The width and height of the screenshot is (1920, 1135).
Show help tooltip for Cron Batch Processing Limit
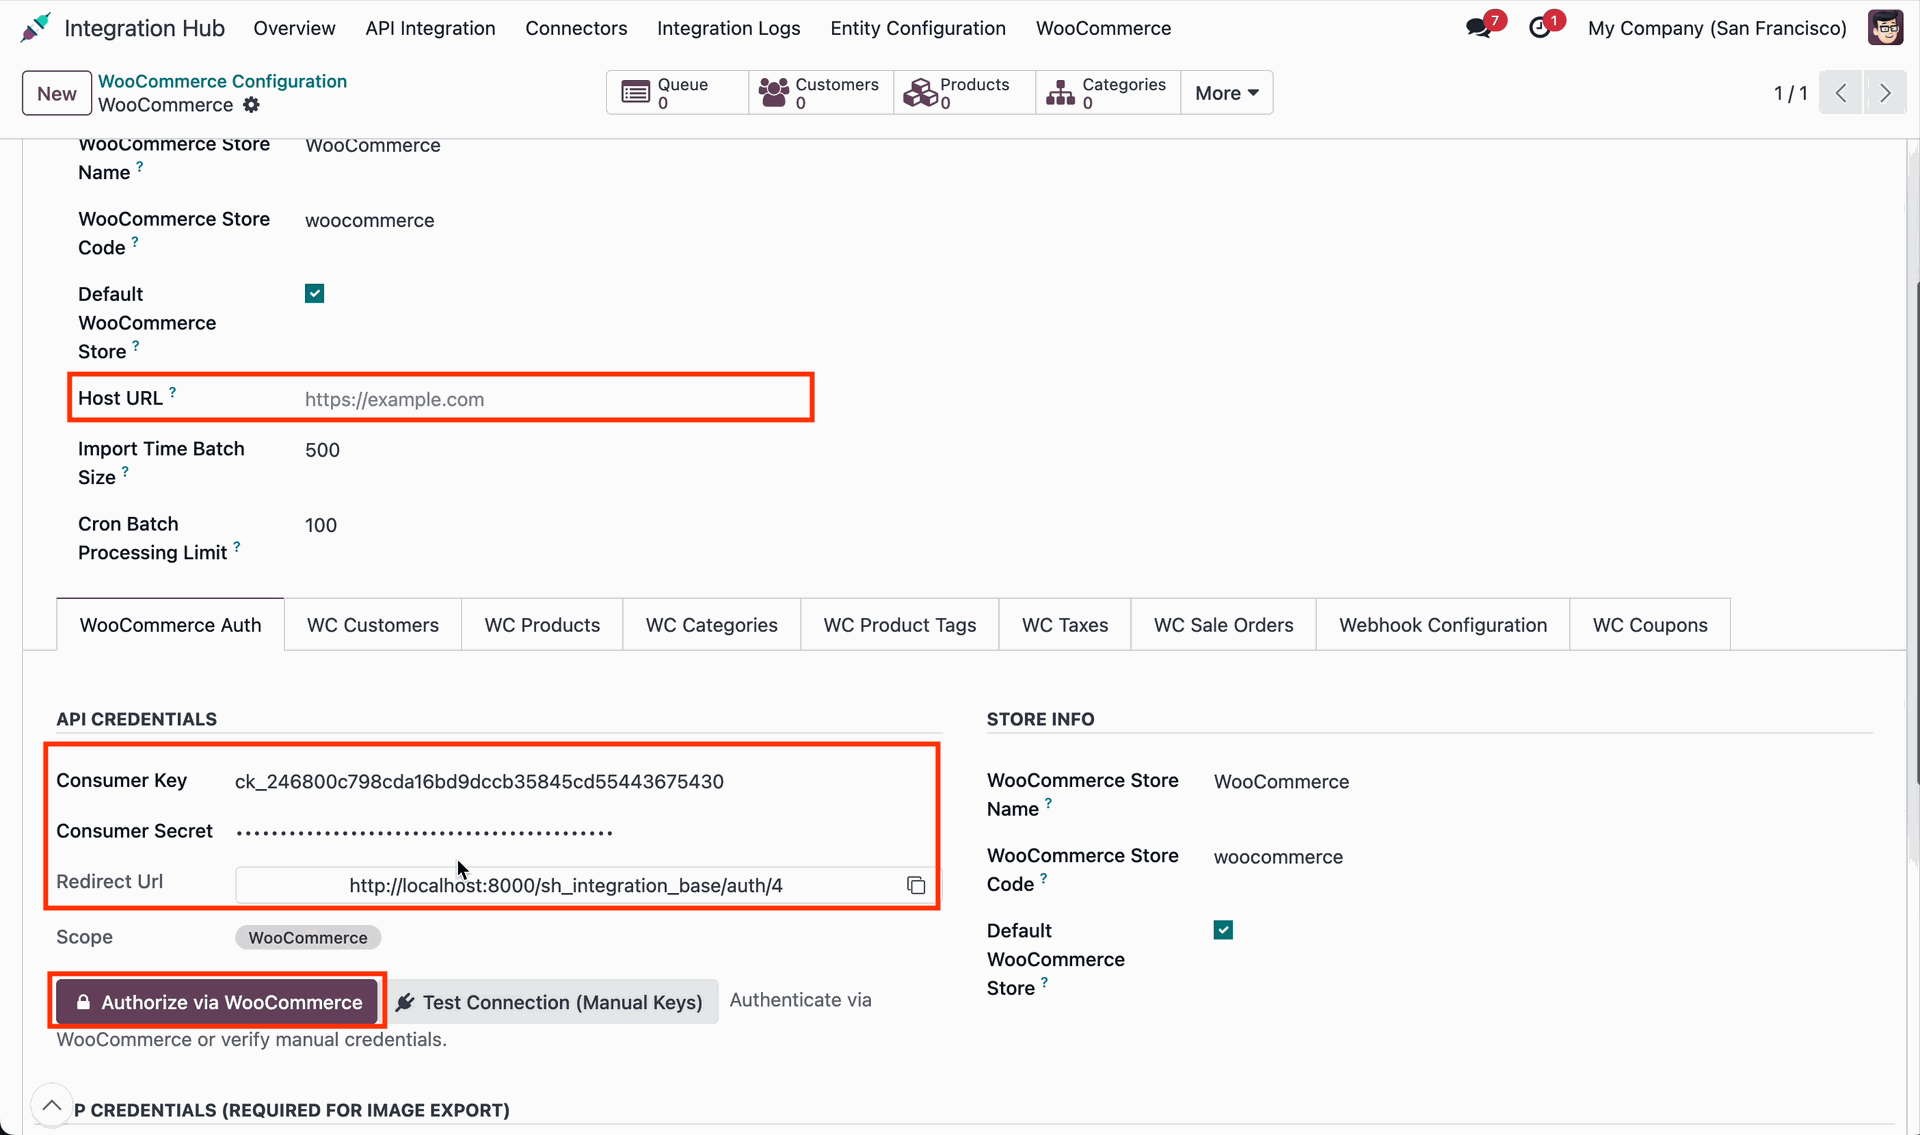click(x=237, y=546)
